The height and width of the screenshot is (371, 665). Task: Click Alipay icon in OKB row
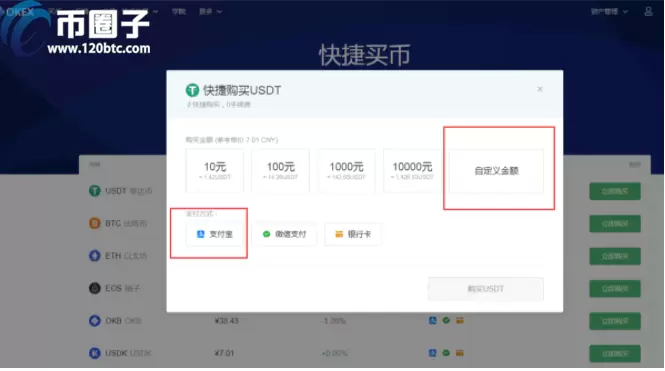[x=433, y=321]
